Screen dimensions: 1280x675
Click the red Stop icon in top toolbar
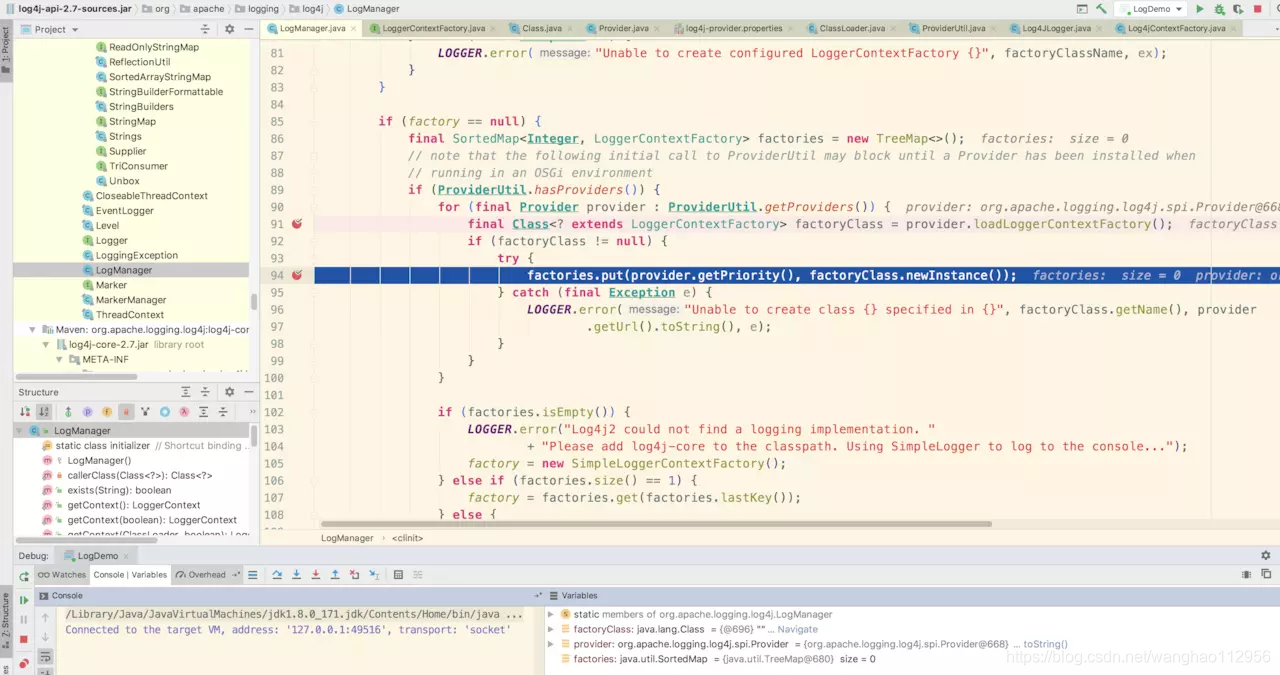pos(1257,9)
